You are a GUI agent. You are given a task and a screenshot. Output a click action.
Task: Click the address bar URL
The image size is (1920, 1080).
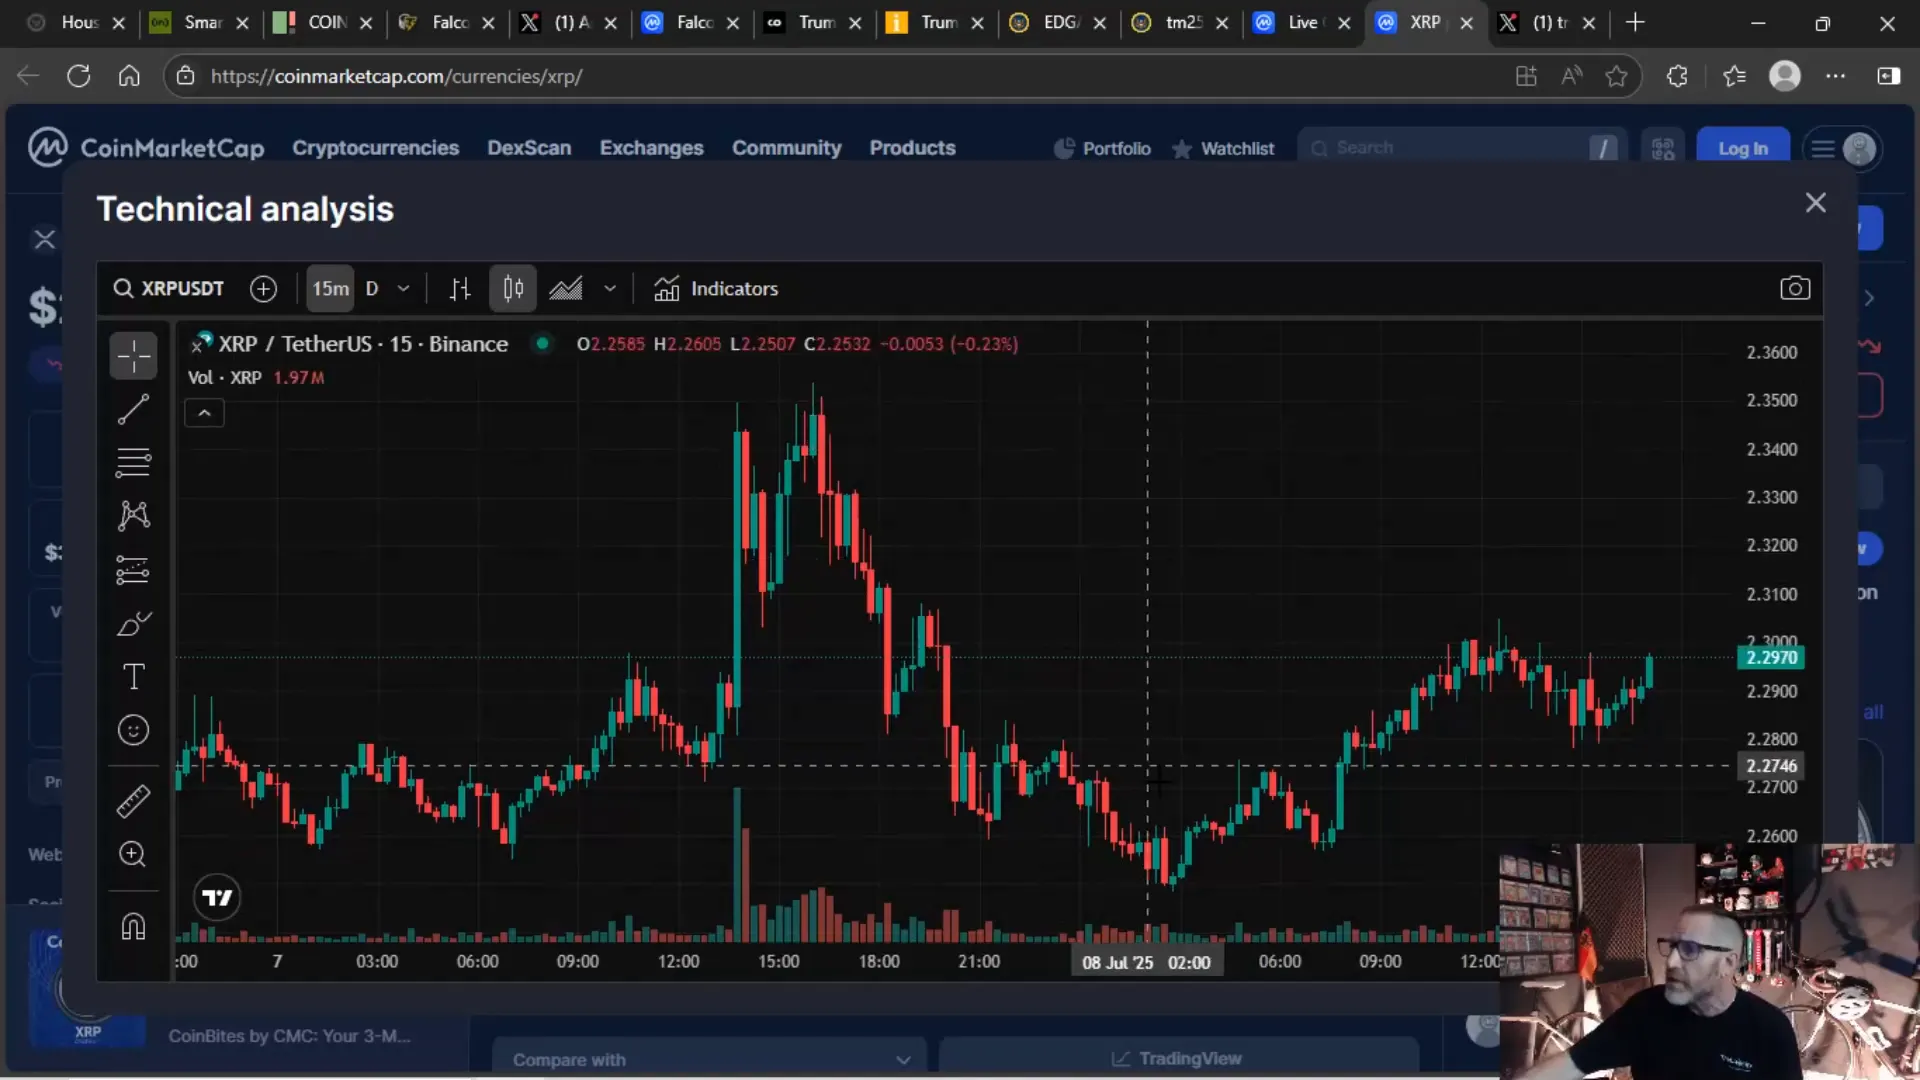[396, 76]
